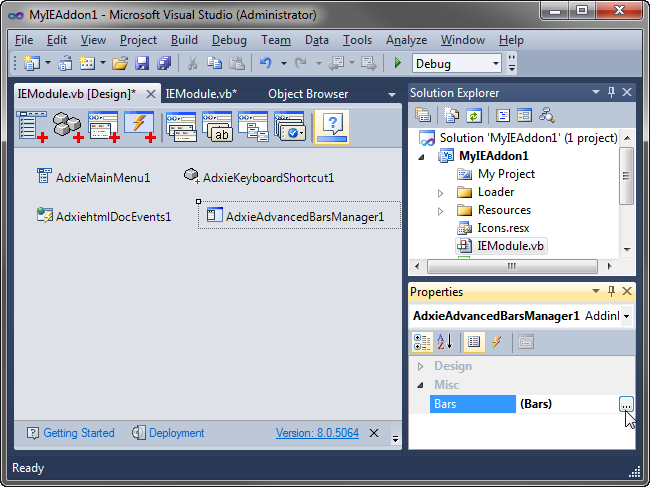This screenshot has height=487, width=650.
Task: Click the Version: 8.0.5064 link
Action: pos(317,433)
